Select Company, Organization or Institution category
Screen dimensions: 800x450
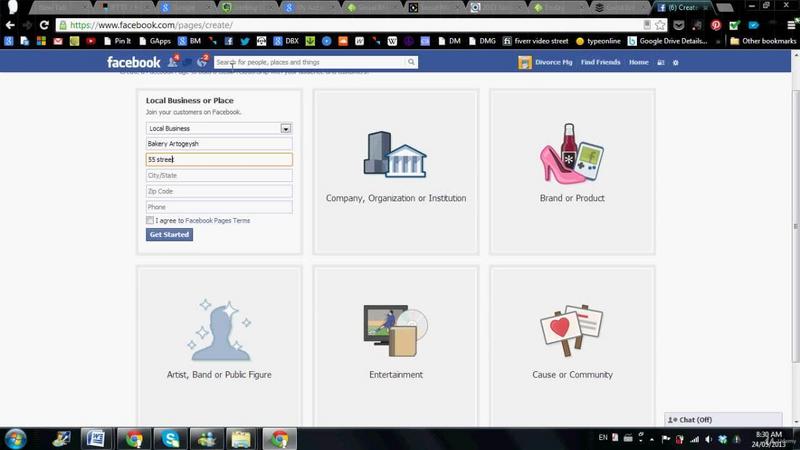(x=396, y=172)
